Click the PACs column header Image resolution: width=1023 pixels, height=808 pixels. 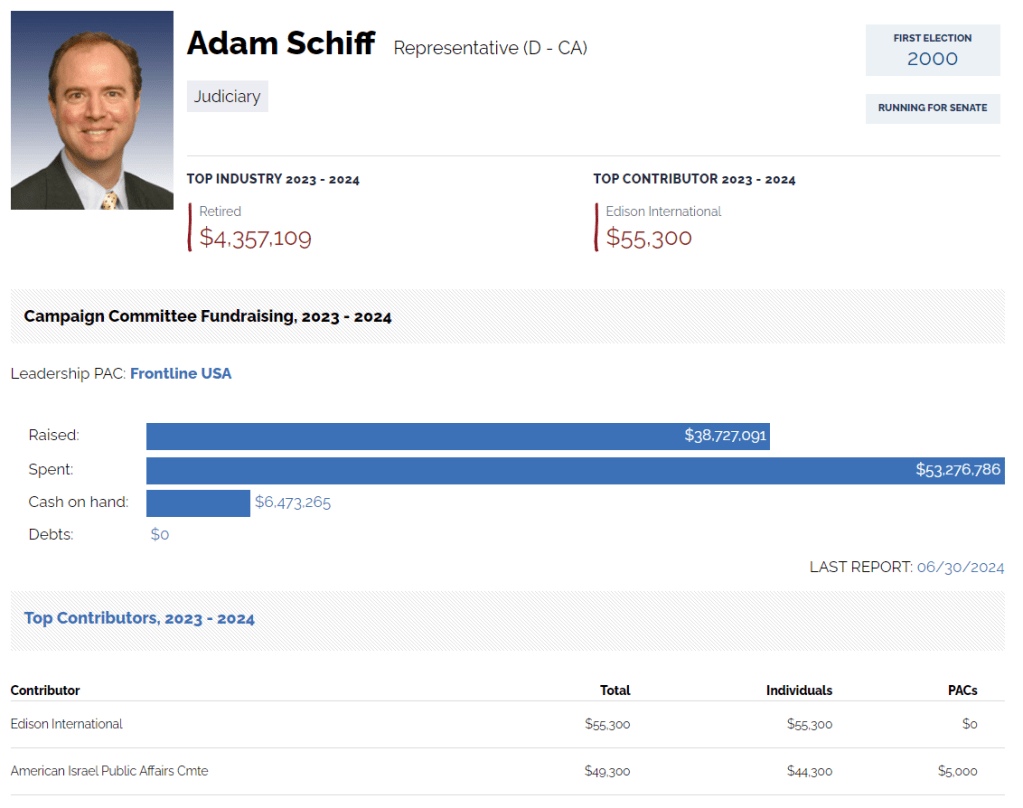tap(962, 690)
